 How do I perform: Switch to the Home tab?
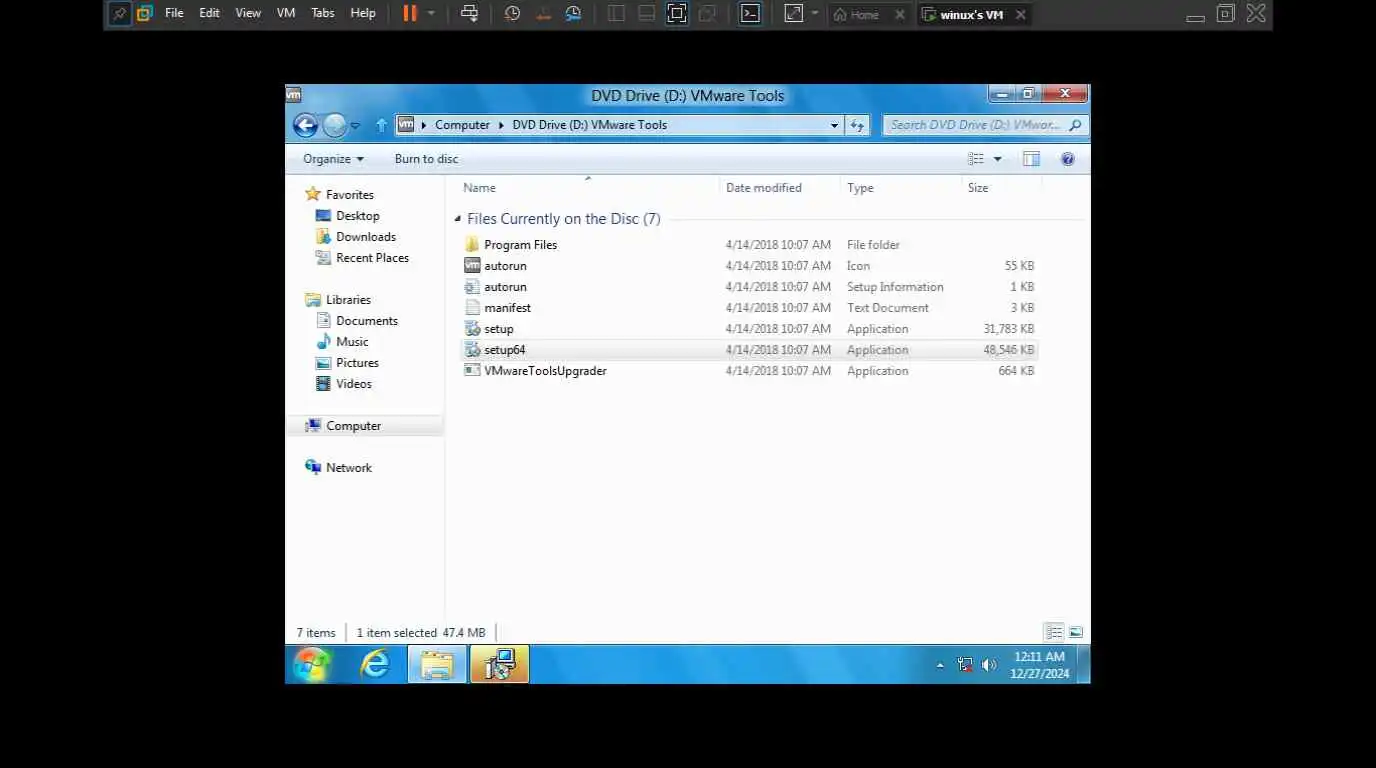point(857,15)
